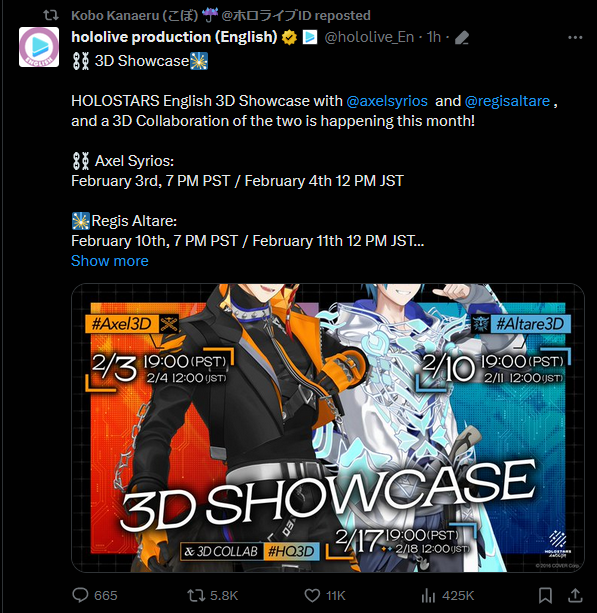View post analytics bar chart icon

pos(428,595)
